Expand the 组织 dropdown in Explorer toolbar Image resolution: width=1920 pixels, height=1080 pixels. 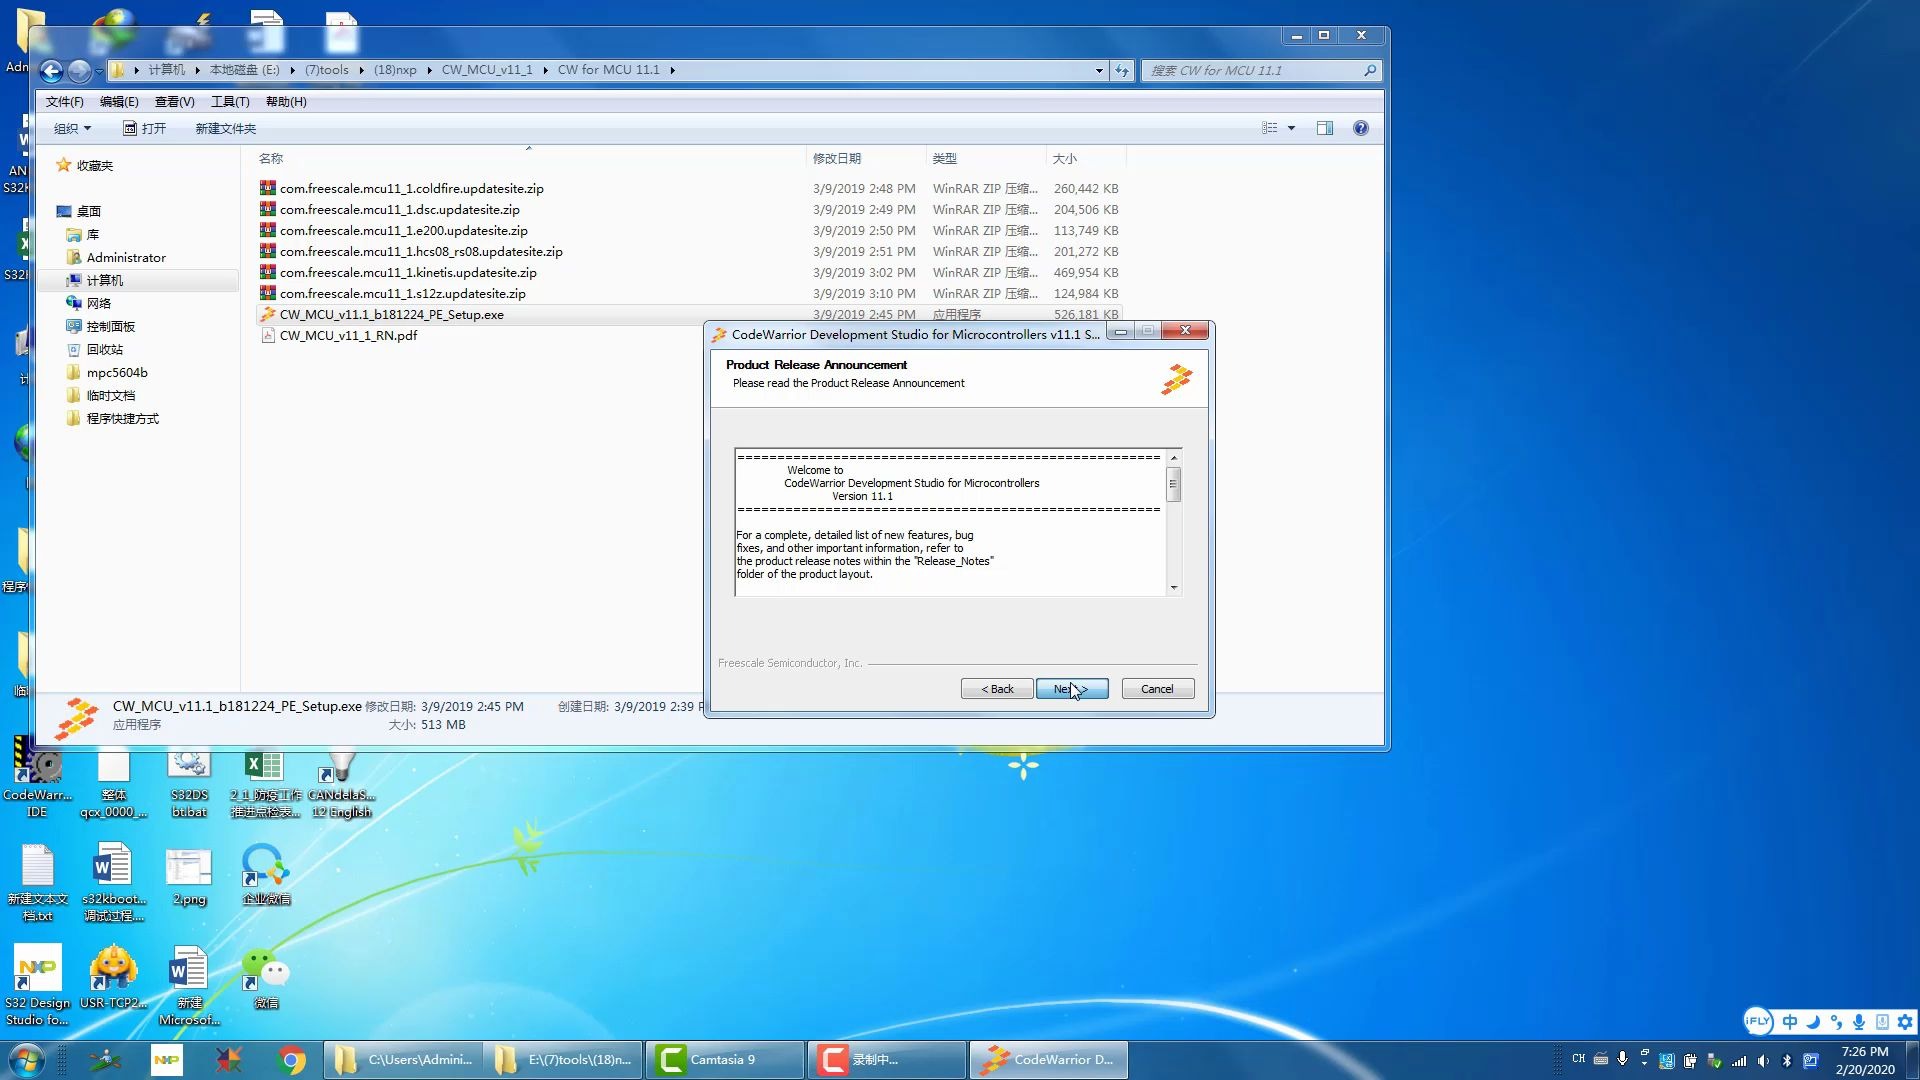pos(72,128)
